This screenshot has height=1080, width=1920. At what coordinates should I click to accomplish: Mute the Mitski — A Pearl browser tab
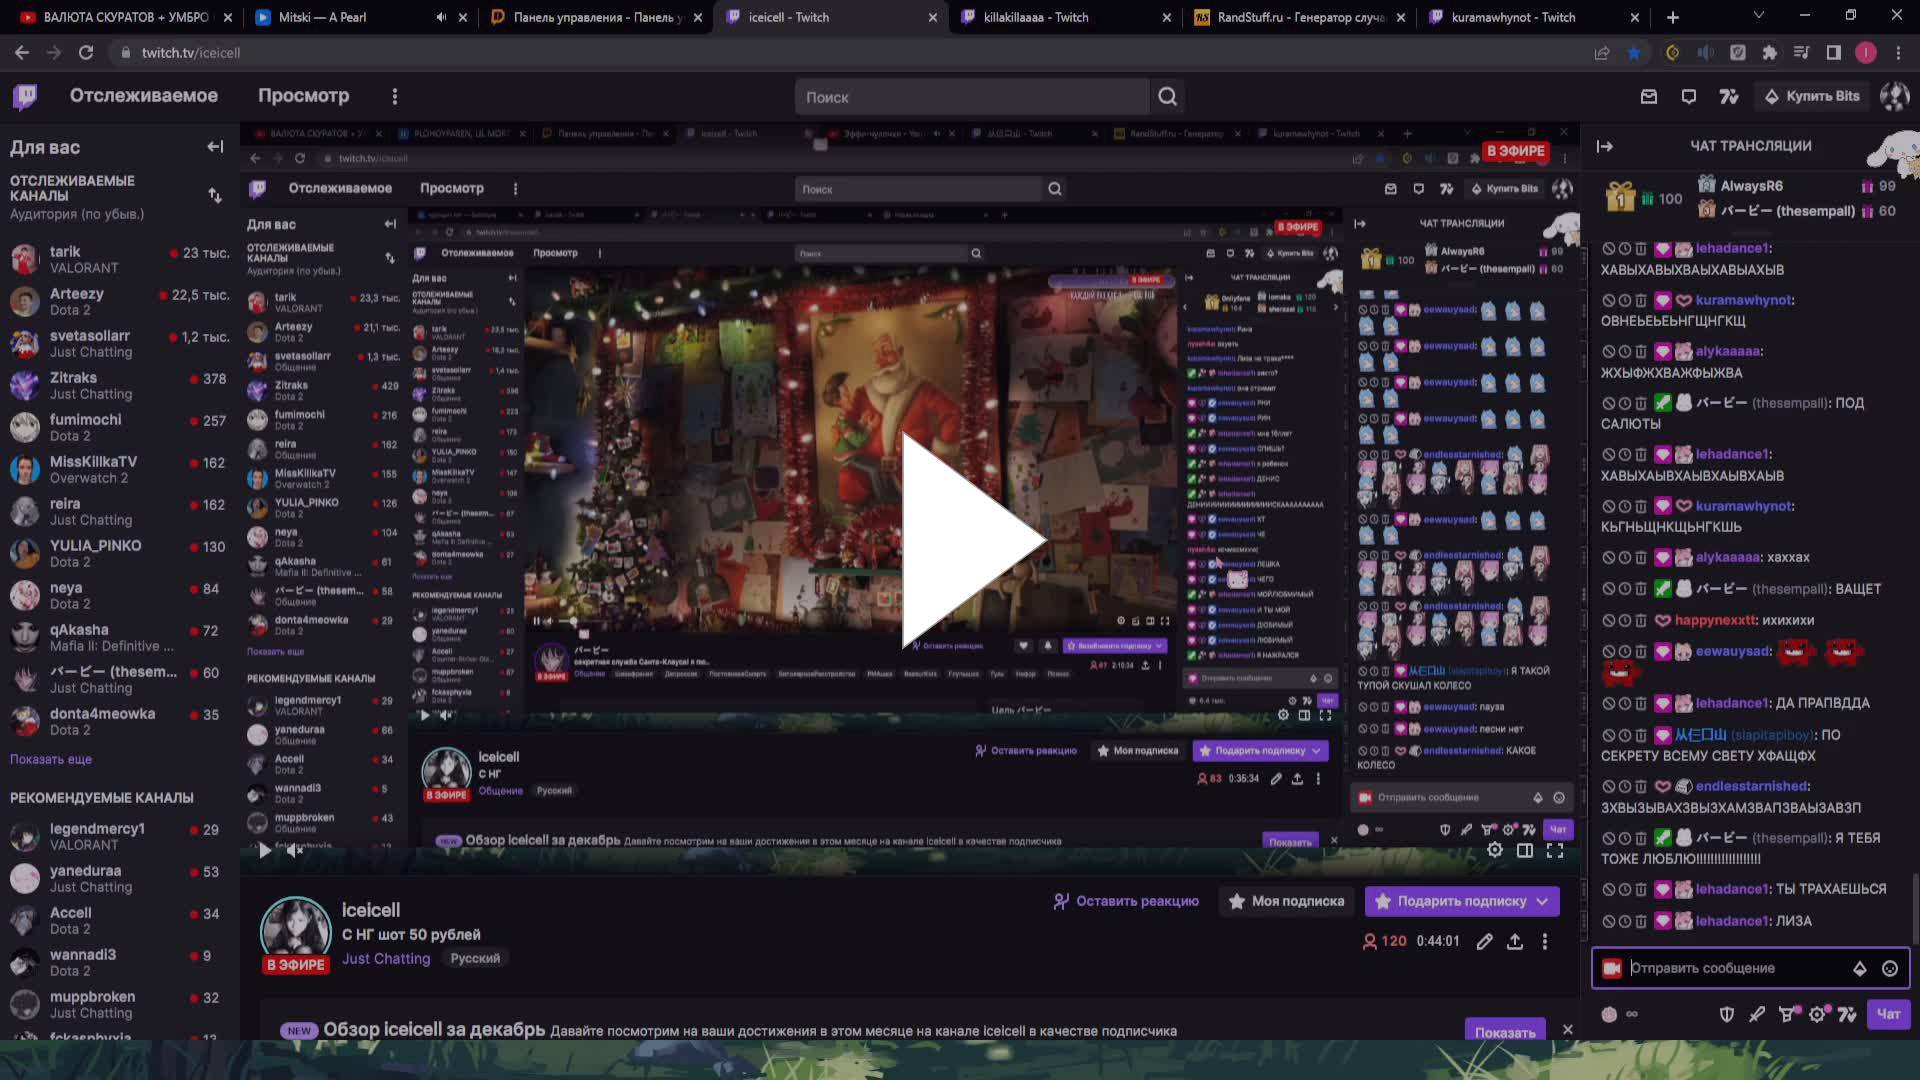(x=441, y=17)
